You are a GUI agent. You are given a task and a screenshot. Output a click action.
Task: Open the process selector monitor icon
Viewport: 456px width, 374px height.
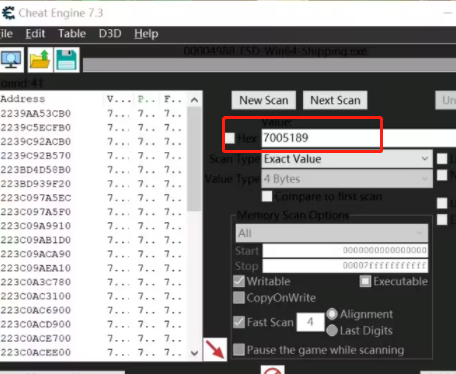[11, 60]
